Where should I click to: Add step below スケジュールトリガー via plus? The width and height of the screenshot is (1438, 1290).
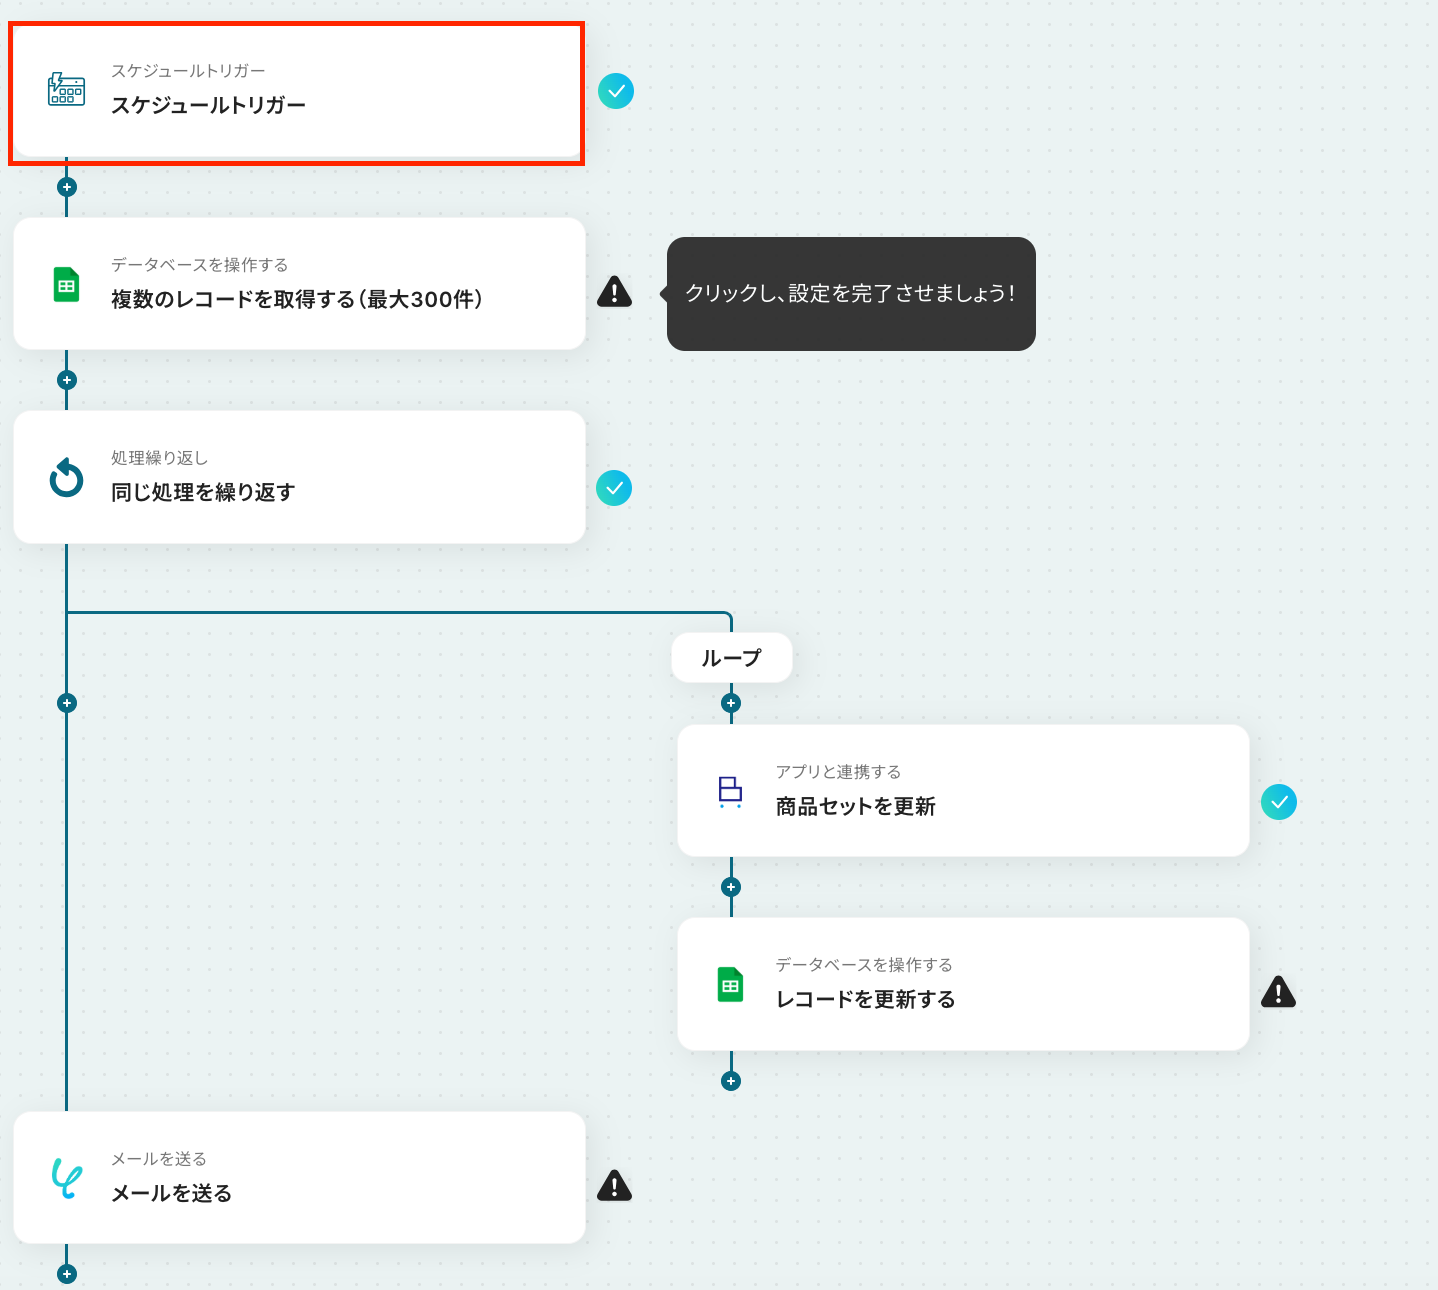(x=67, y=187)
